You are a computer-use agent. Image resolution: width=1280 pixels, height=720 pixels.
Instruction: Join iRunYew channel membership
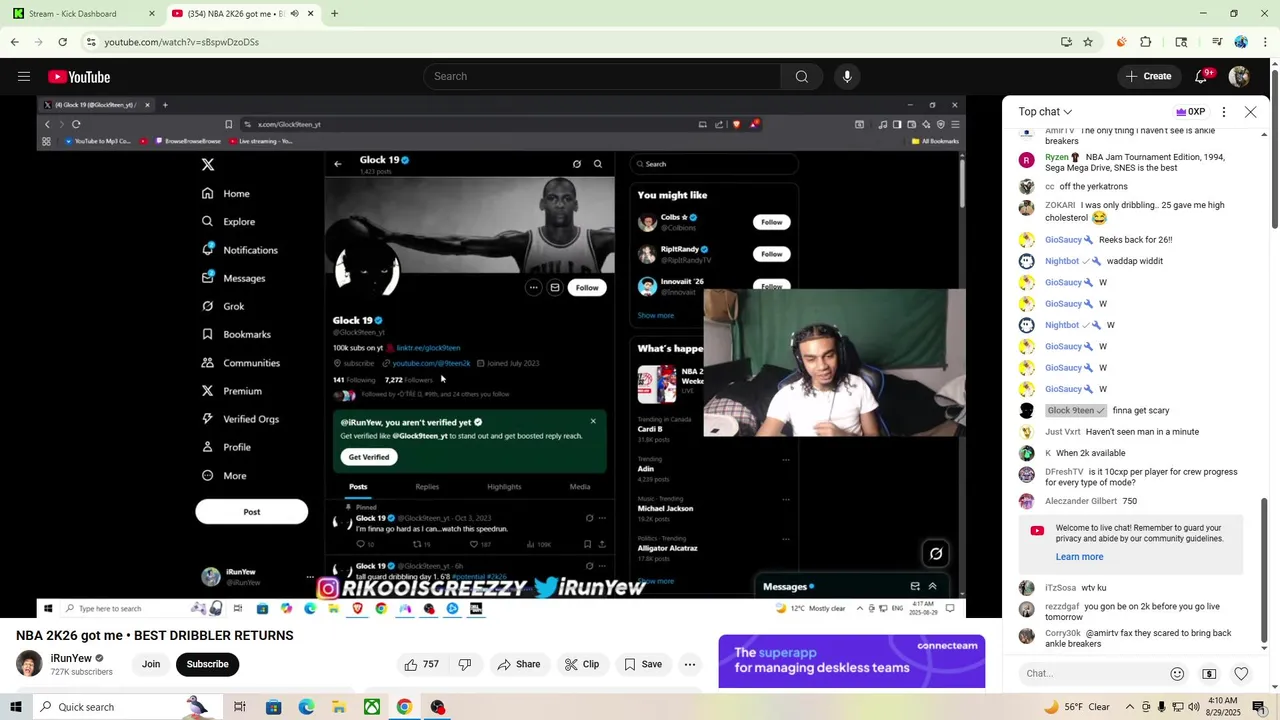(x=151, y=664)
